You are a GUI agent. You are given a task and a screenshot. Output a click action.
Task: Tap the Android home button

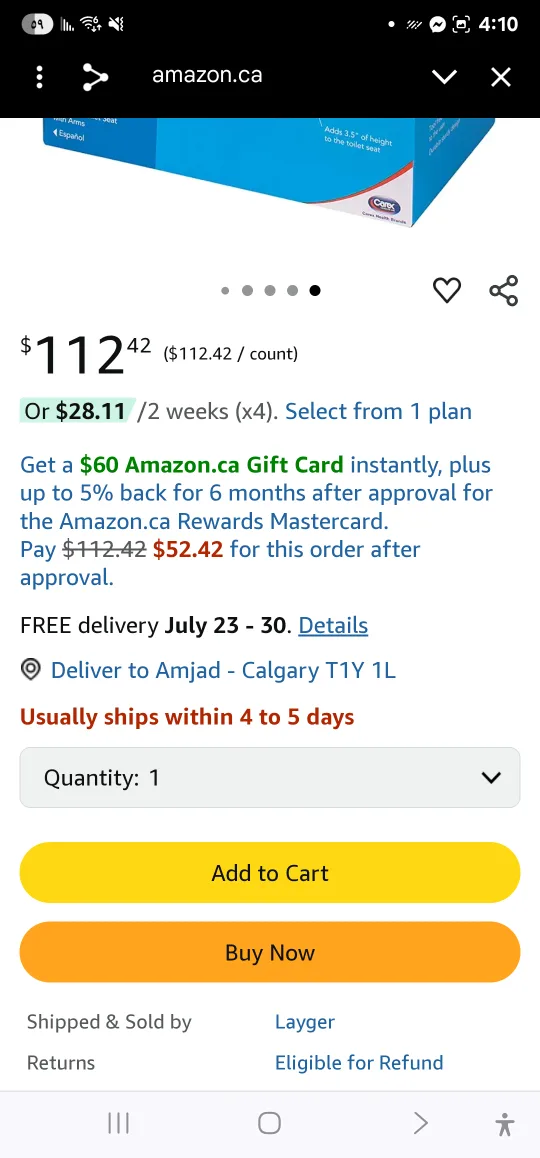(270, 1123)
